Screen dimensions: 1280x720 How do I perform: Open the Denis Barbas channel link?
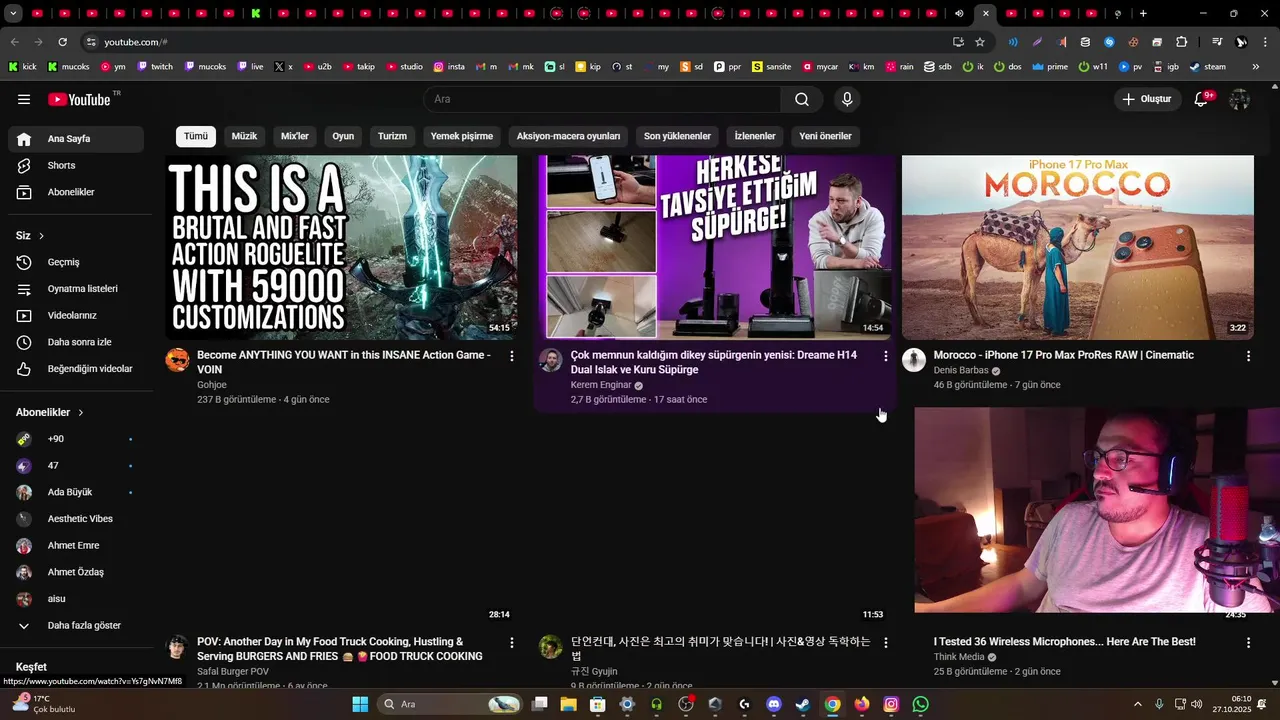961,370
